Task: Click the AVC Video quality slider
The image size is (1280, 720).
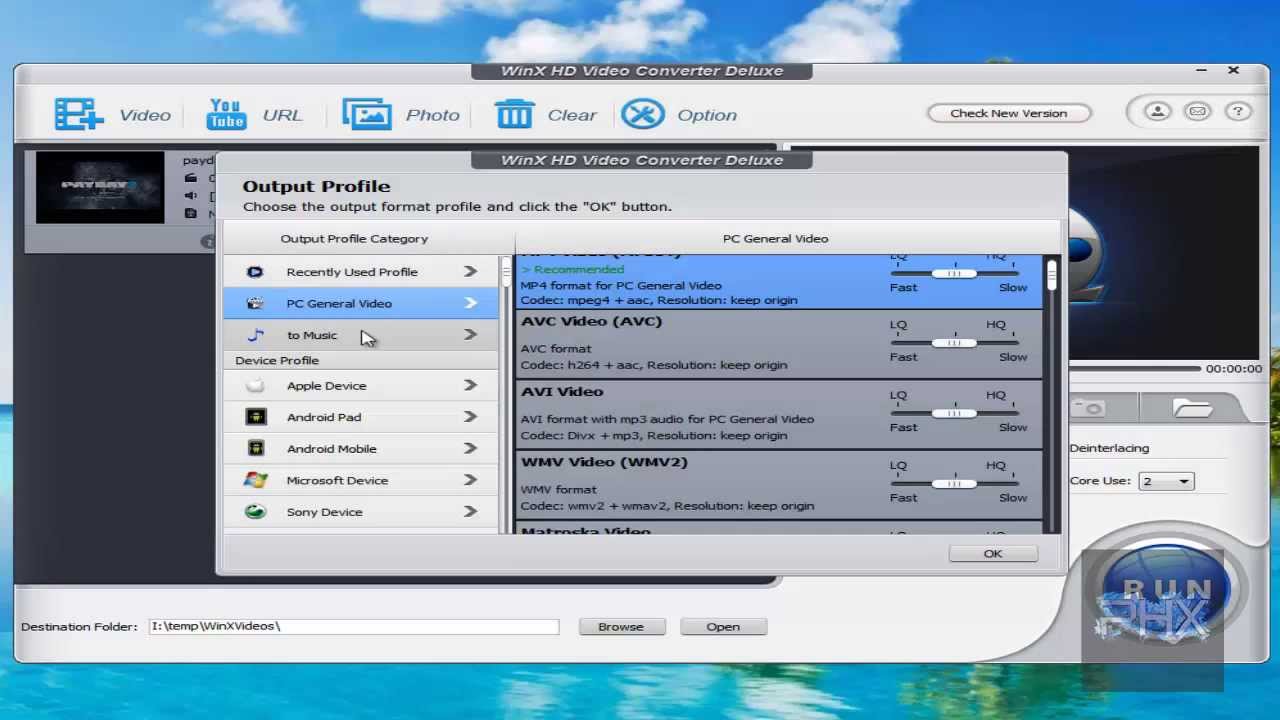Action: [954, 343]
